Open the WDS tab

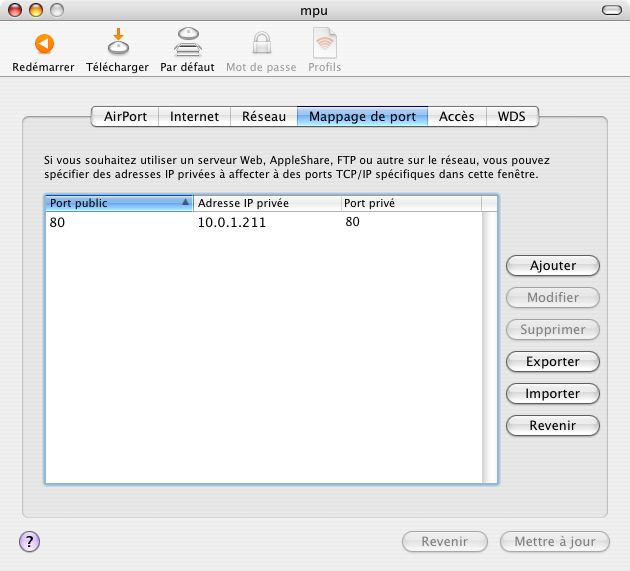[512, 116]
